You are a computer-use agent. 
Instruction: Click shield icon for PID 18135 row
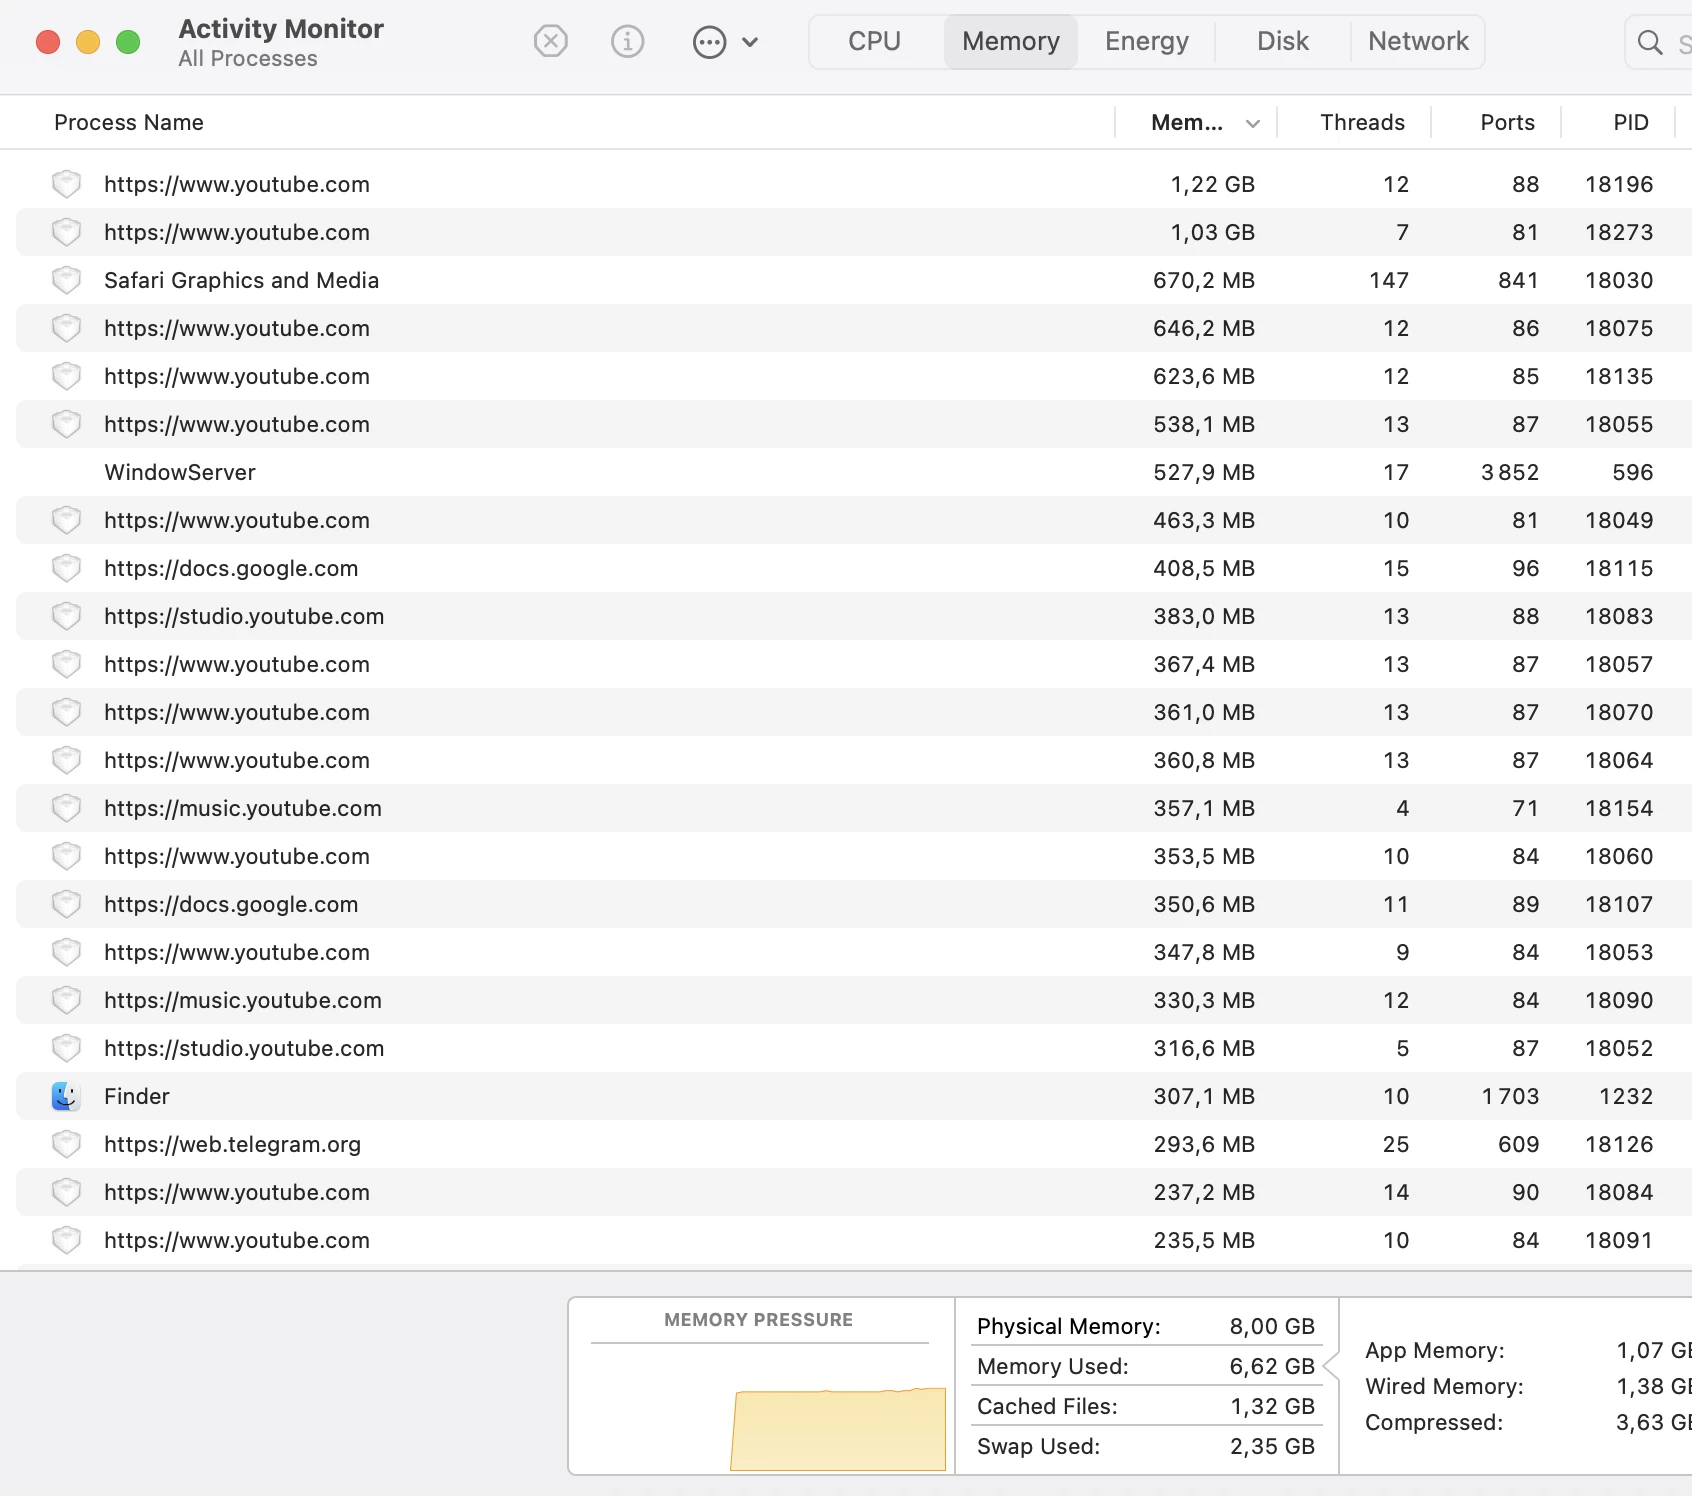[x=66, y=376]
